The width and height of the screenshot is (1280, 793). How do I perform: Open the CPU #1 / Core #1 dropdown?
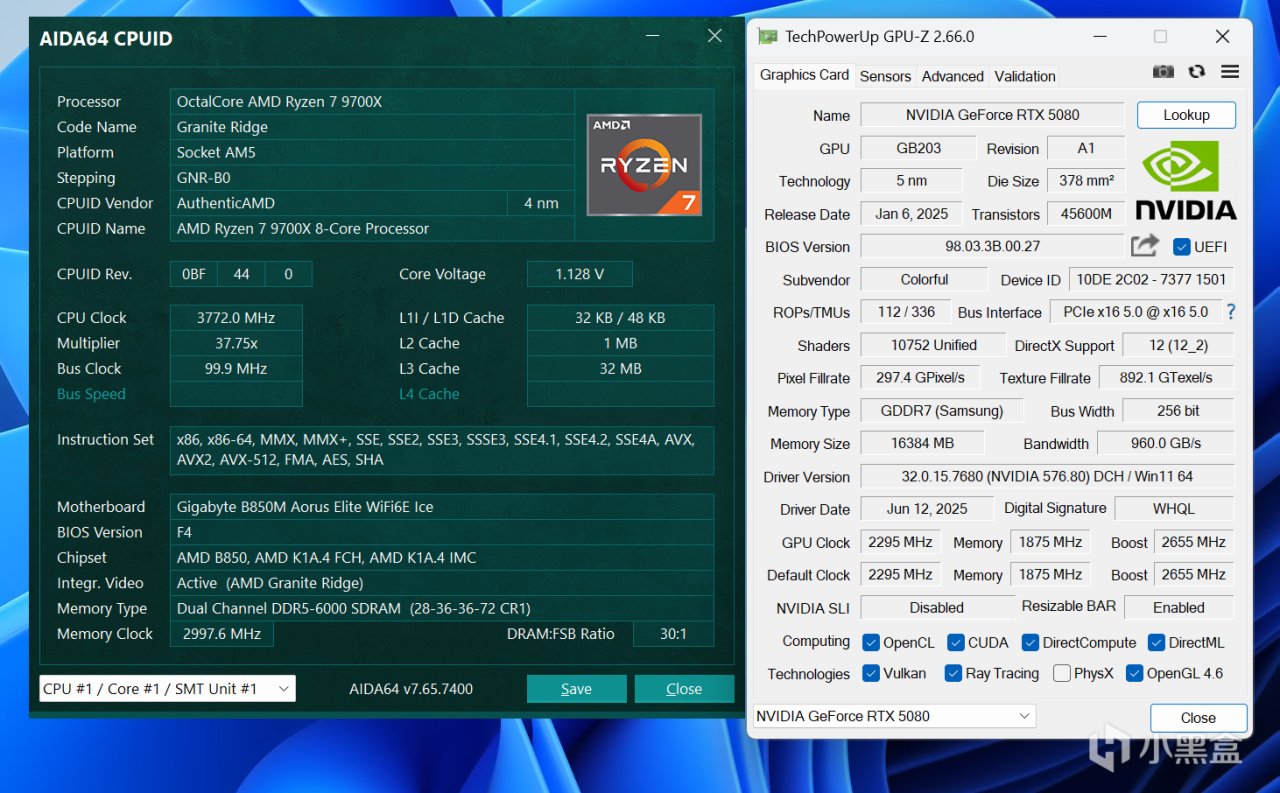[x=167, y=688]
